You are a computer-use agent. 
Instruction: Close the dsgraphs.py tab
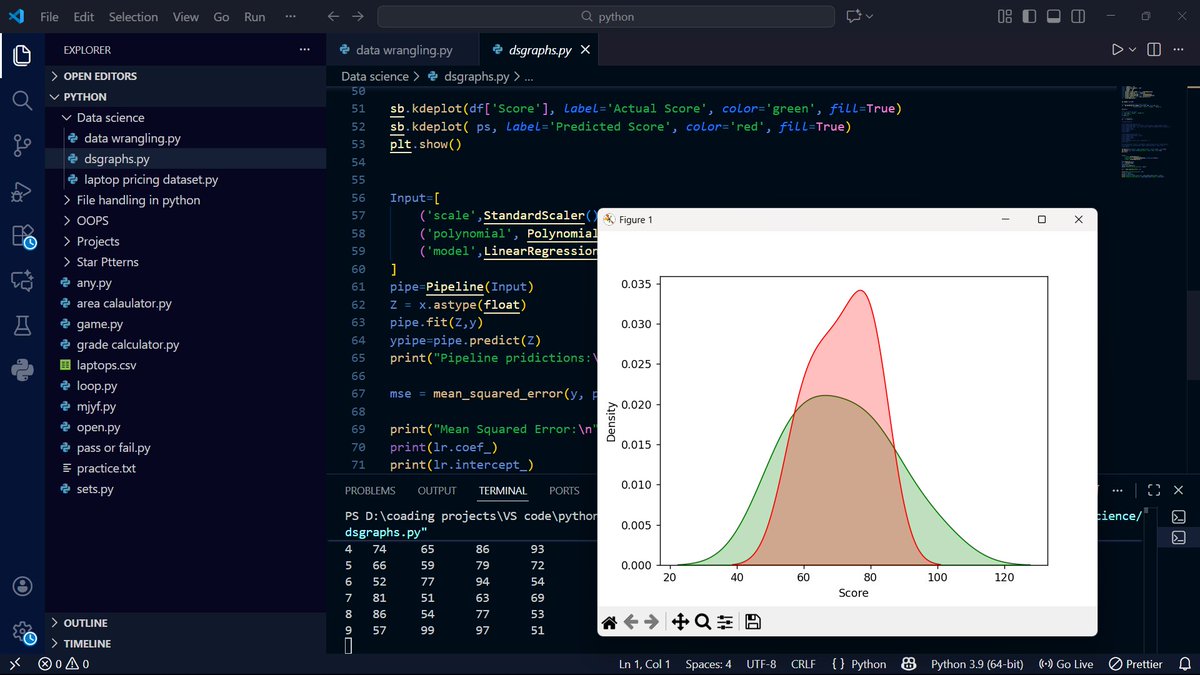(x=585, y=49)
